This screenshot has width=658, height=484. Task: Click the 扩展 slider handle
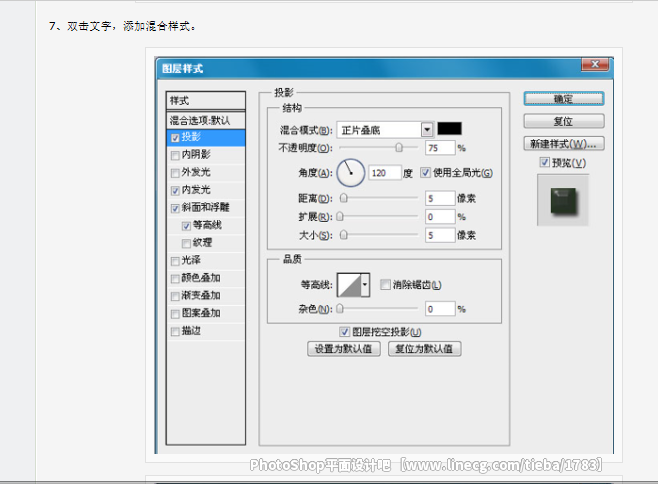[340, 216]
